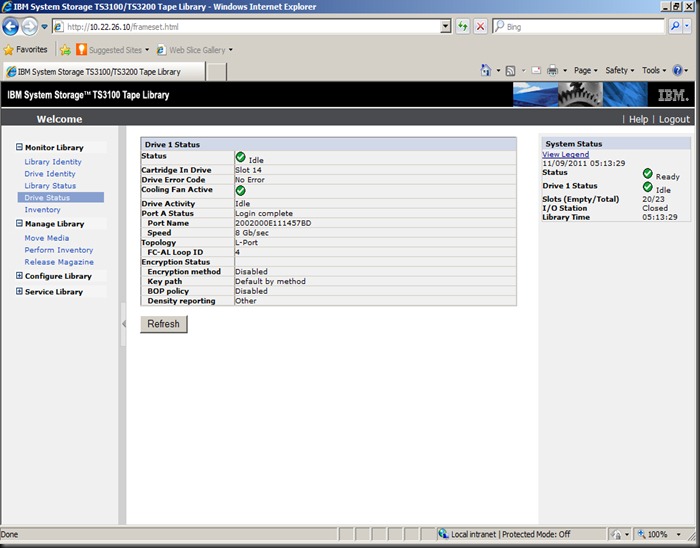Go back with browser Back arrow
This screenshot has width=700, height=548.
(10, 27)
